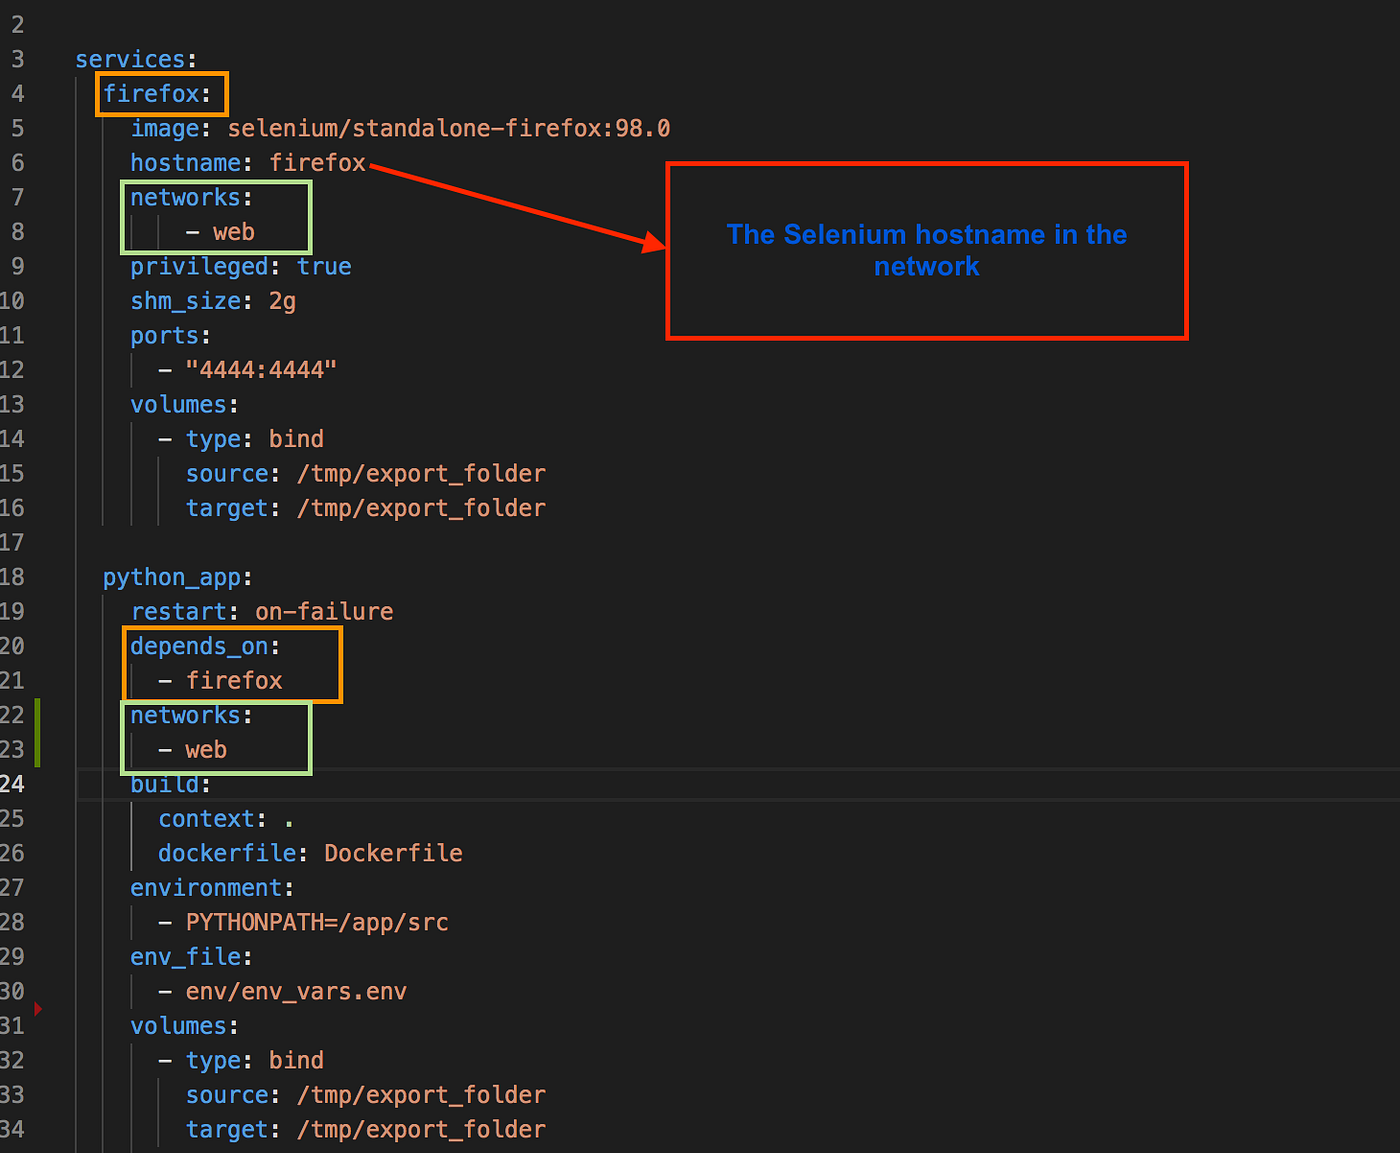This screenshot has height=1153, width=1400.
Task: Click 'target' key on line 16
Action: [x=227, y=508]
